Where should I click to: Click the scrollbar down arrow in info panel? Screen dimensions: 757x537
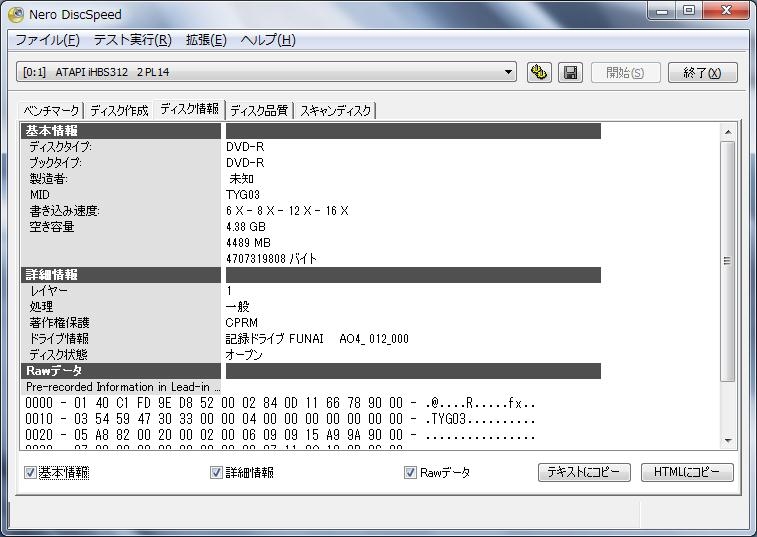point(727,440)
